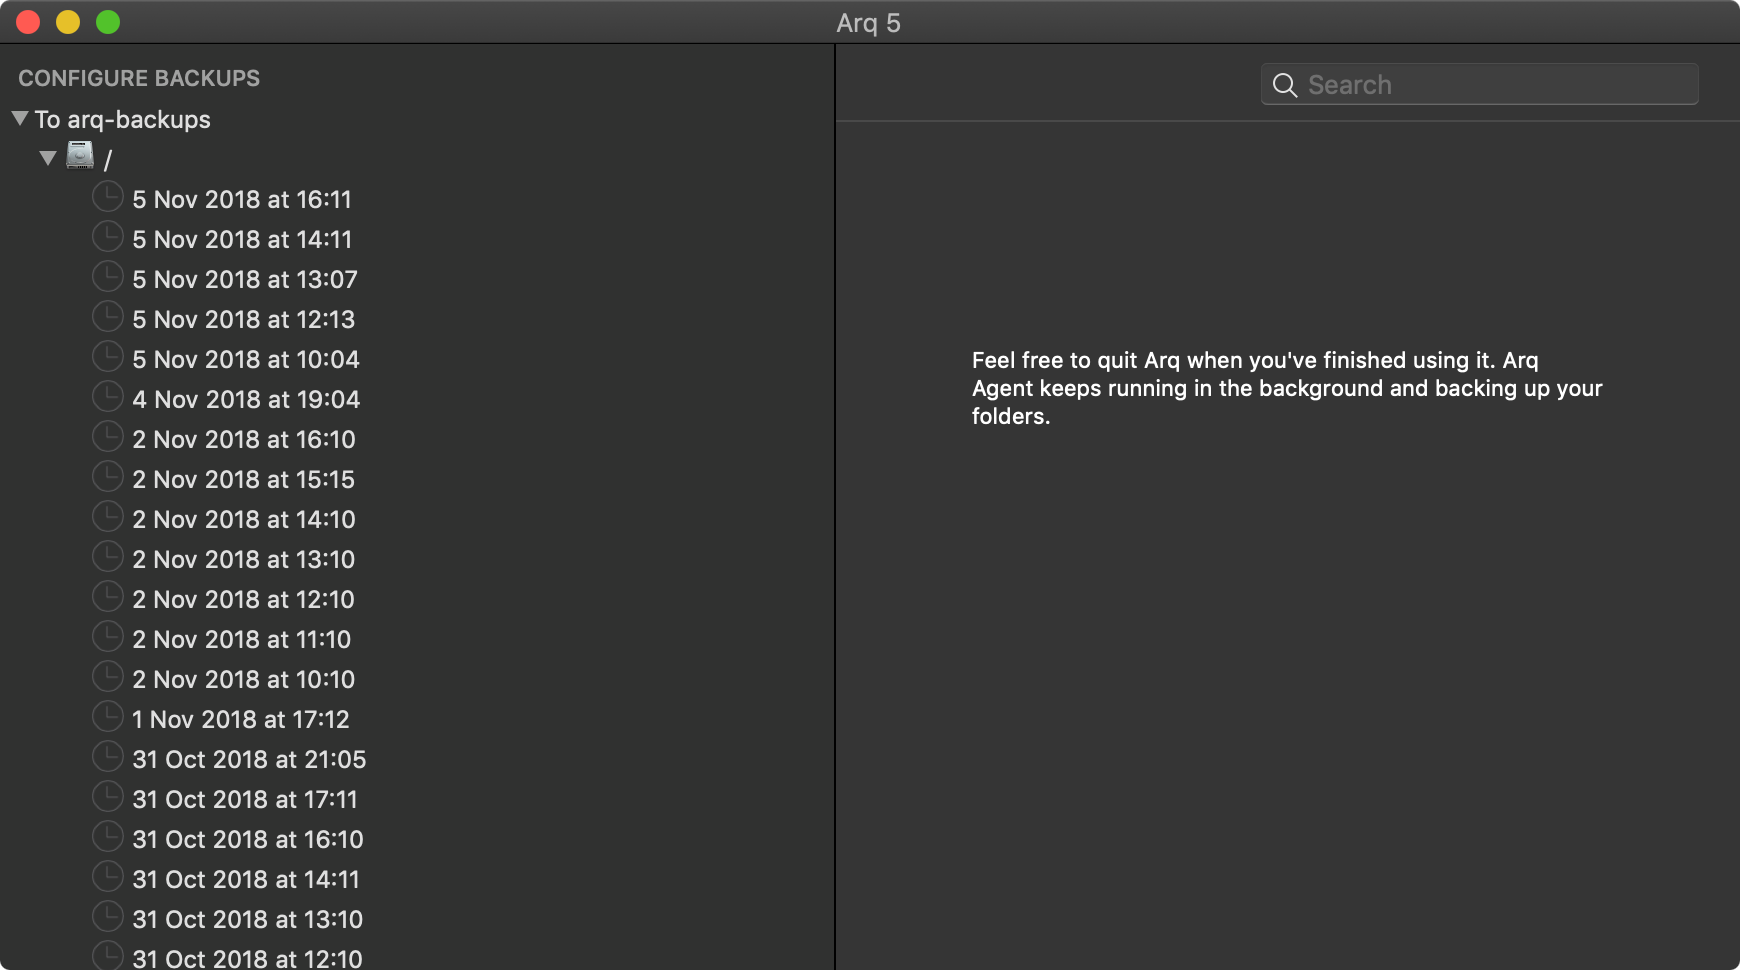Collapse the / folder disclosure triangle
The height and width of the screenshot is (970, 1740).
coord(48,158)
